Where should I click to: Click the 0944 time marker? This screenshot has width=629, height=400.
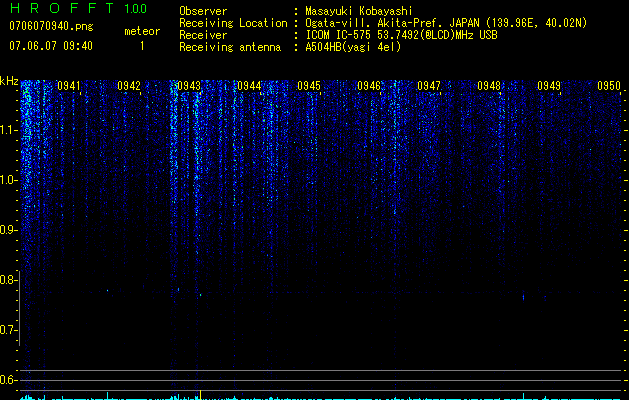(249, 86)
